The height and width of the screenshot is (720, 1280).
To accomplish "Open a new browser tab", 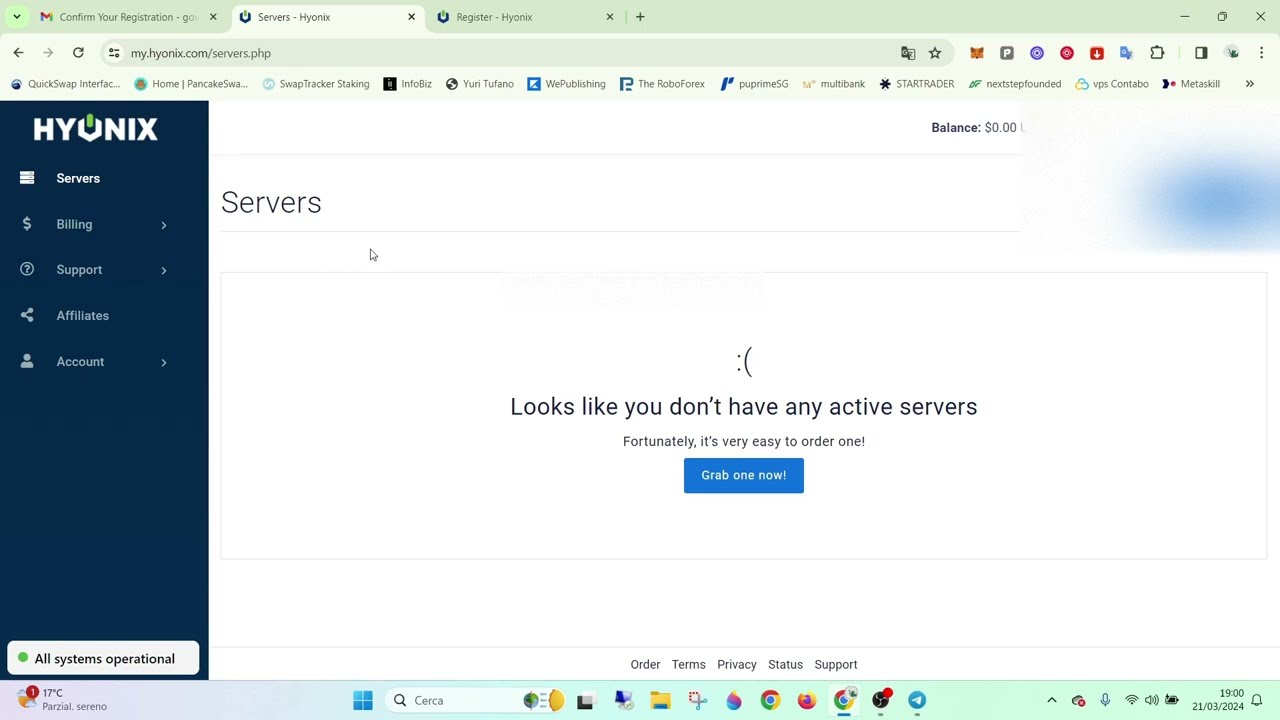I will 640,17.
